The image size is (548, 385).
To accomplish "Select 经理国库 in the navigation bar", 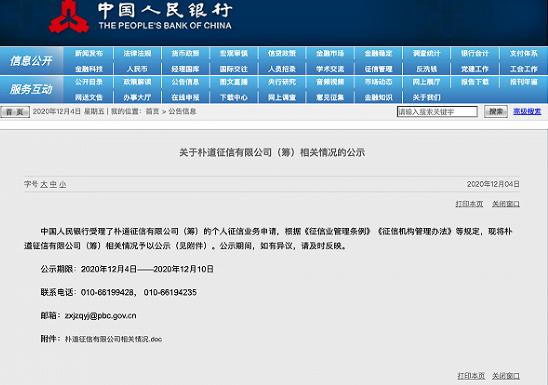I will click(x=185, y=69).
